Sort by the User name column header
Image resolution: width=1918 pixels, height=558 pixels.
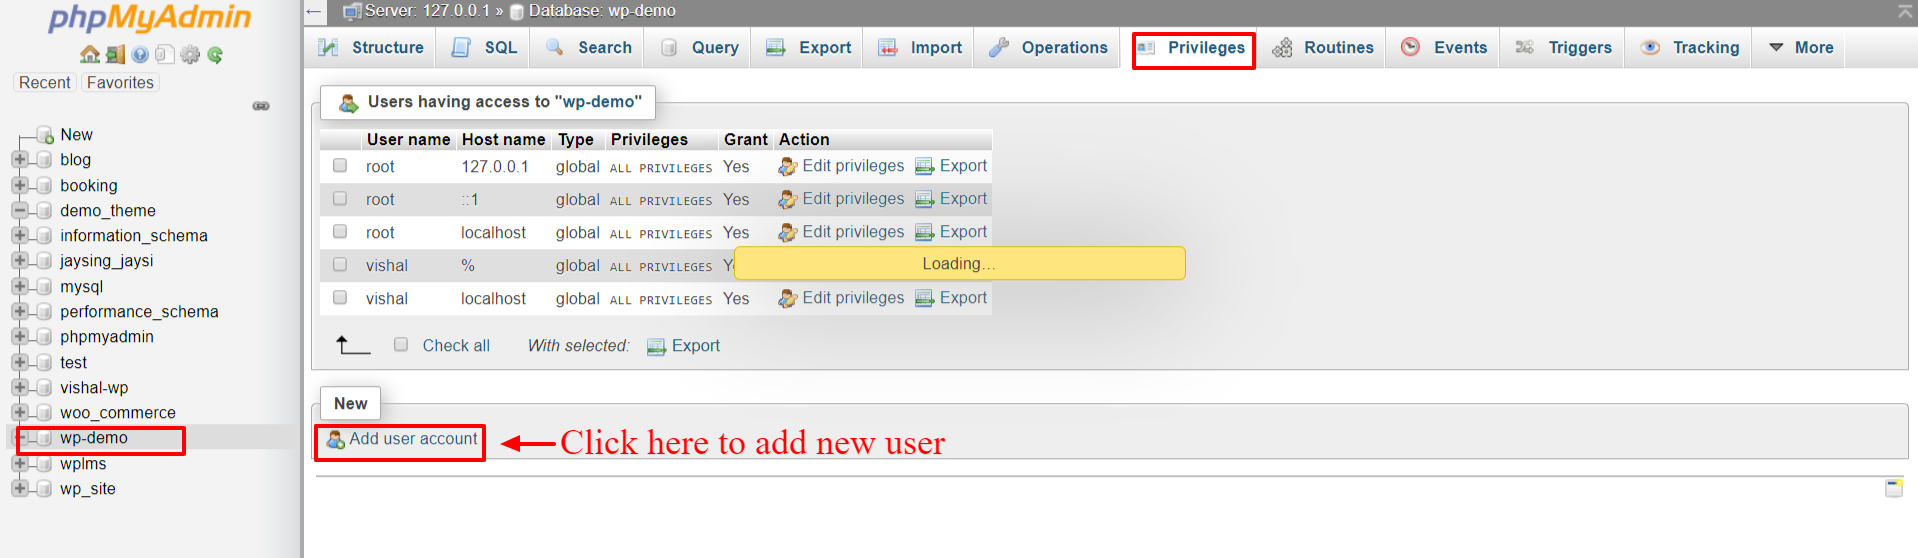408,140
